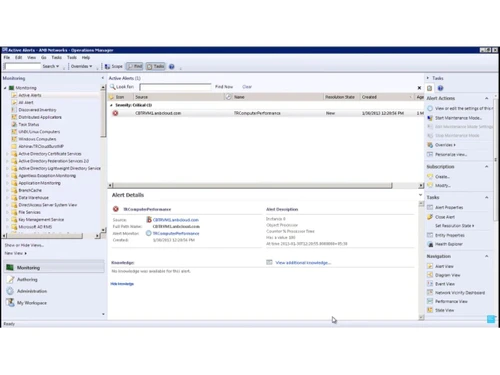Open the source computer link in Alert Details
The height and width of the screenshot is (375, 500).
176,220
